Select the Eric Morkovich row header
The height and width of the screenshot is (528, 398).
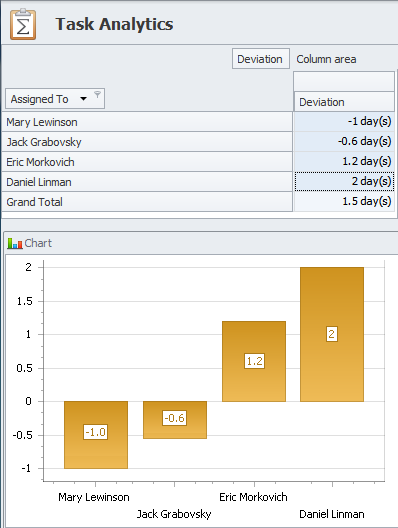tap(147, 162)
